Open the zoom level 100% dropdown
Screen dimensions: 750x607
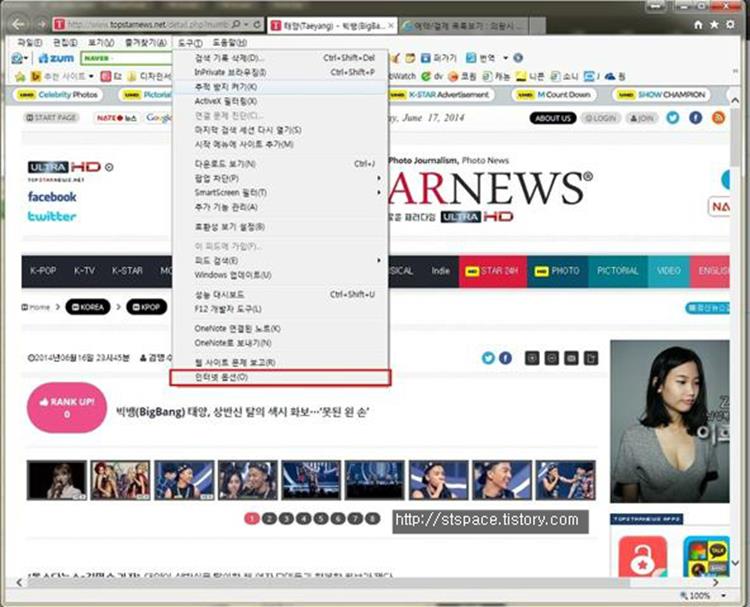[724, 596]
